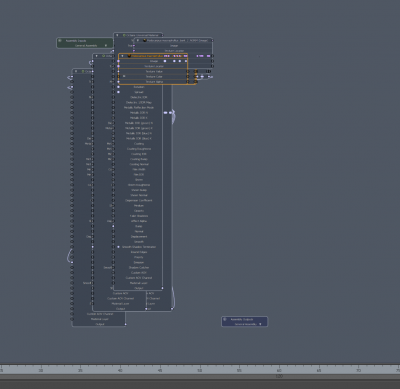Screen dimensions: 400x389
Task: Click the Output port of the bottom-left material node
Action: click(125, 324)
